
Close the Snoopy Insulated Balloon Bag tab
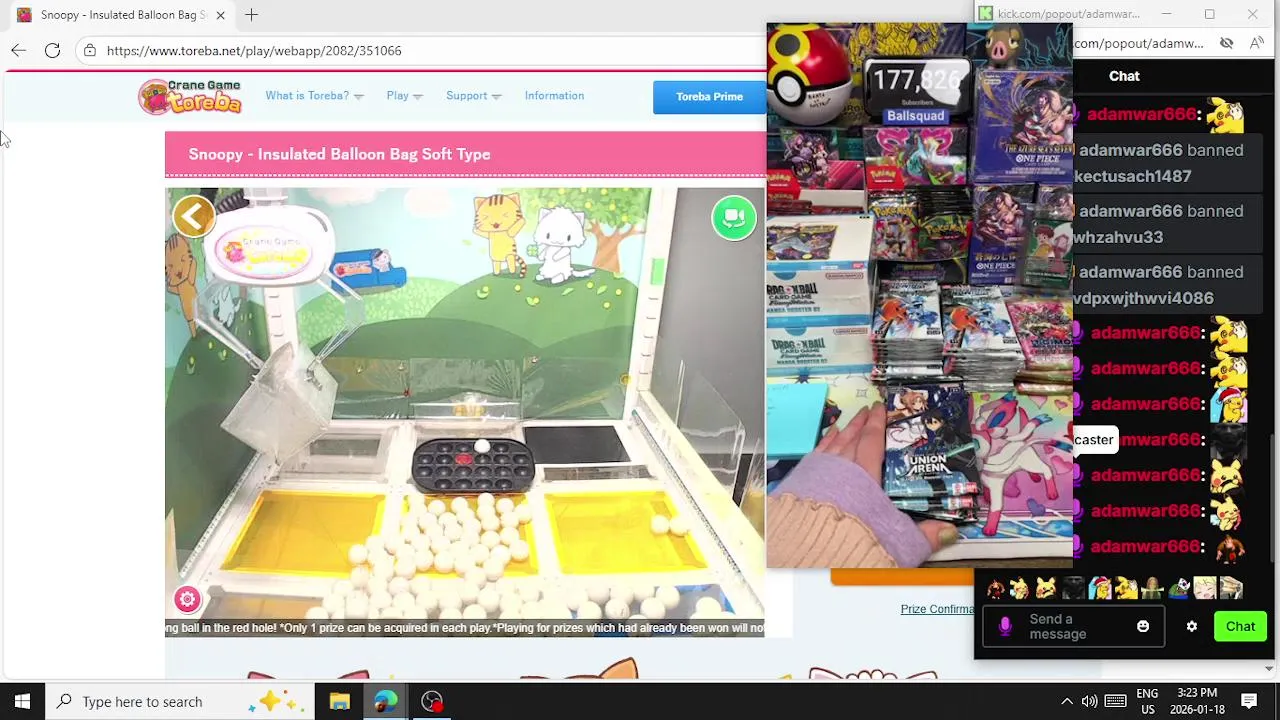click(220, 15)
